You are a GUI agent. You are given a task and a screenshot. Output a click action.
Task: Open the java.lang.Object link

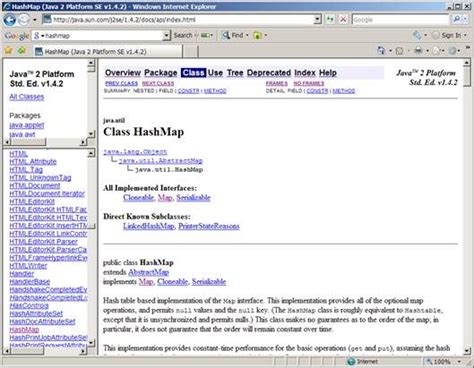(135, 152)
